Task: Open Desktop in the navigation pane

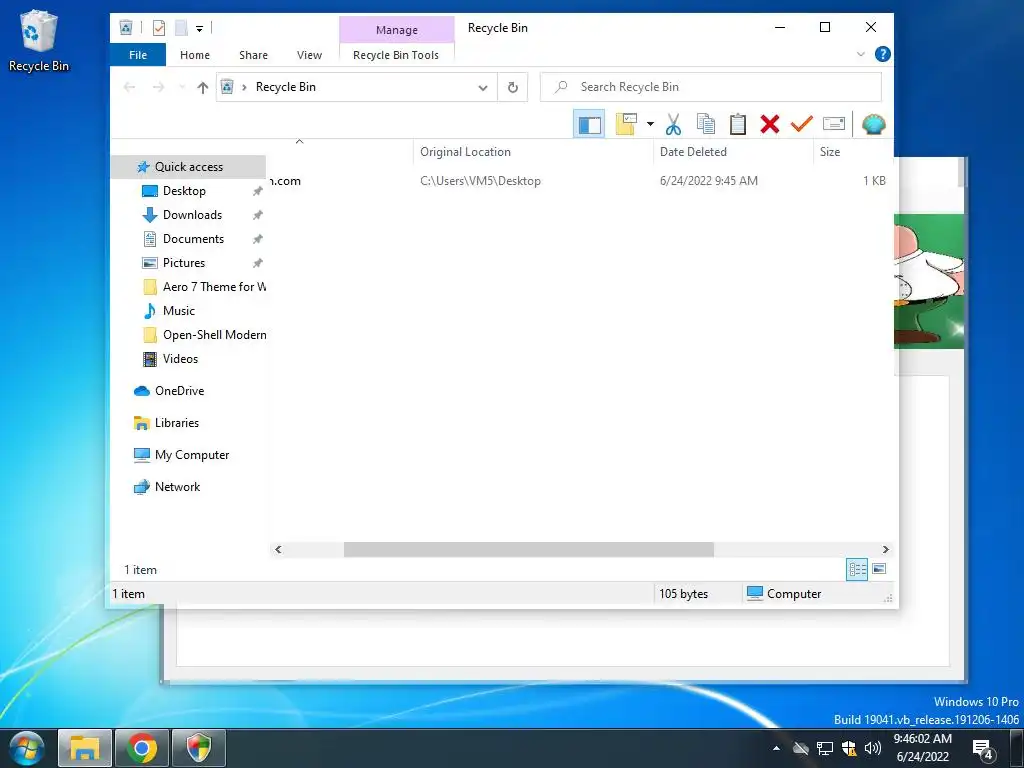Action: click(x=184, y=191)
